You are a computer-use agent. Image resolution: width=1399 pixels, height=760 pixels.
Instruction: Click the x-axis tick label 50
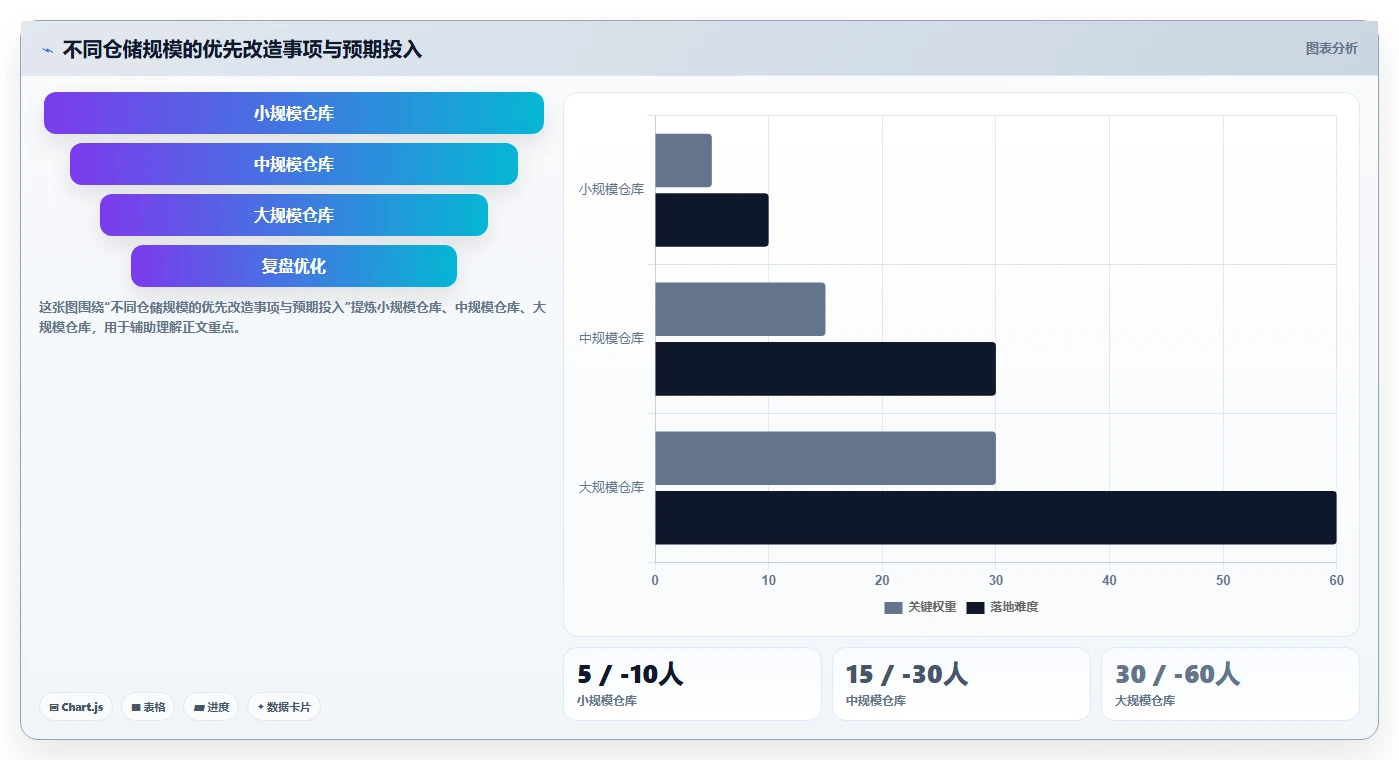tap(1223, 581)
